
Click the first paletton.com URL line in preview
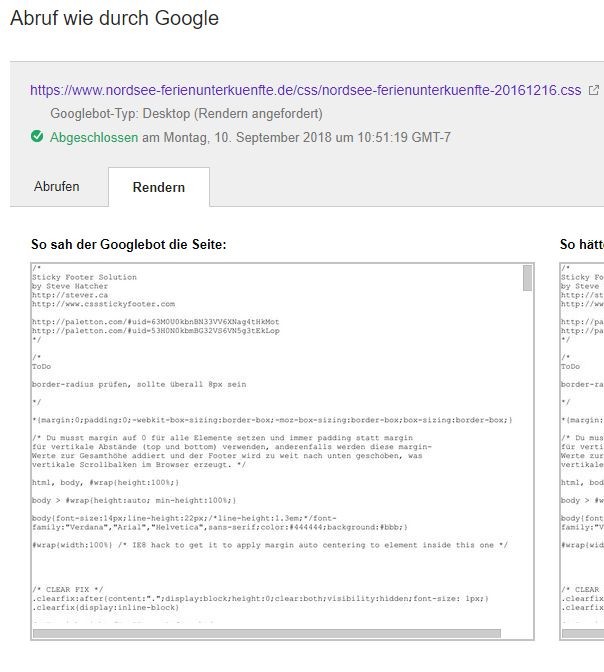point(155,322)
